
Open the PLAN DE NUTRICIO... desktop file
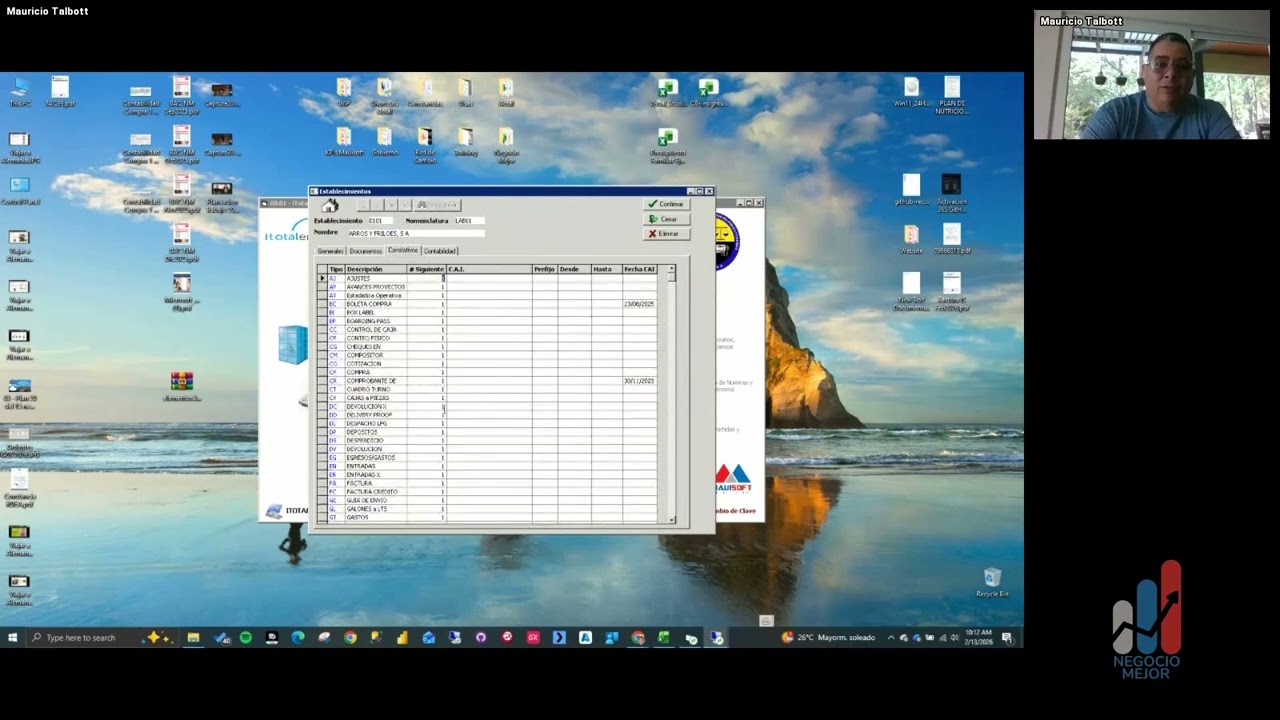[x=952, y=96]
